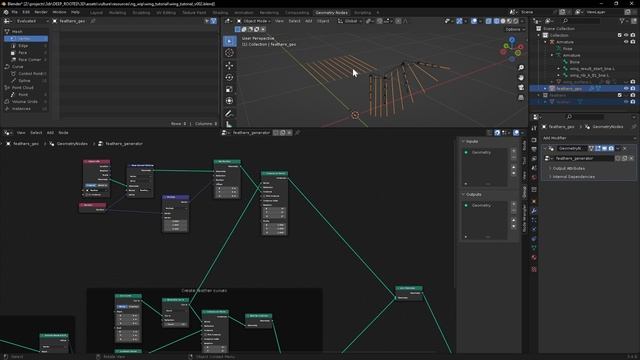Open the Render menu
This screenshot has height=360, width=640.
tap(41, 12)
